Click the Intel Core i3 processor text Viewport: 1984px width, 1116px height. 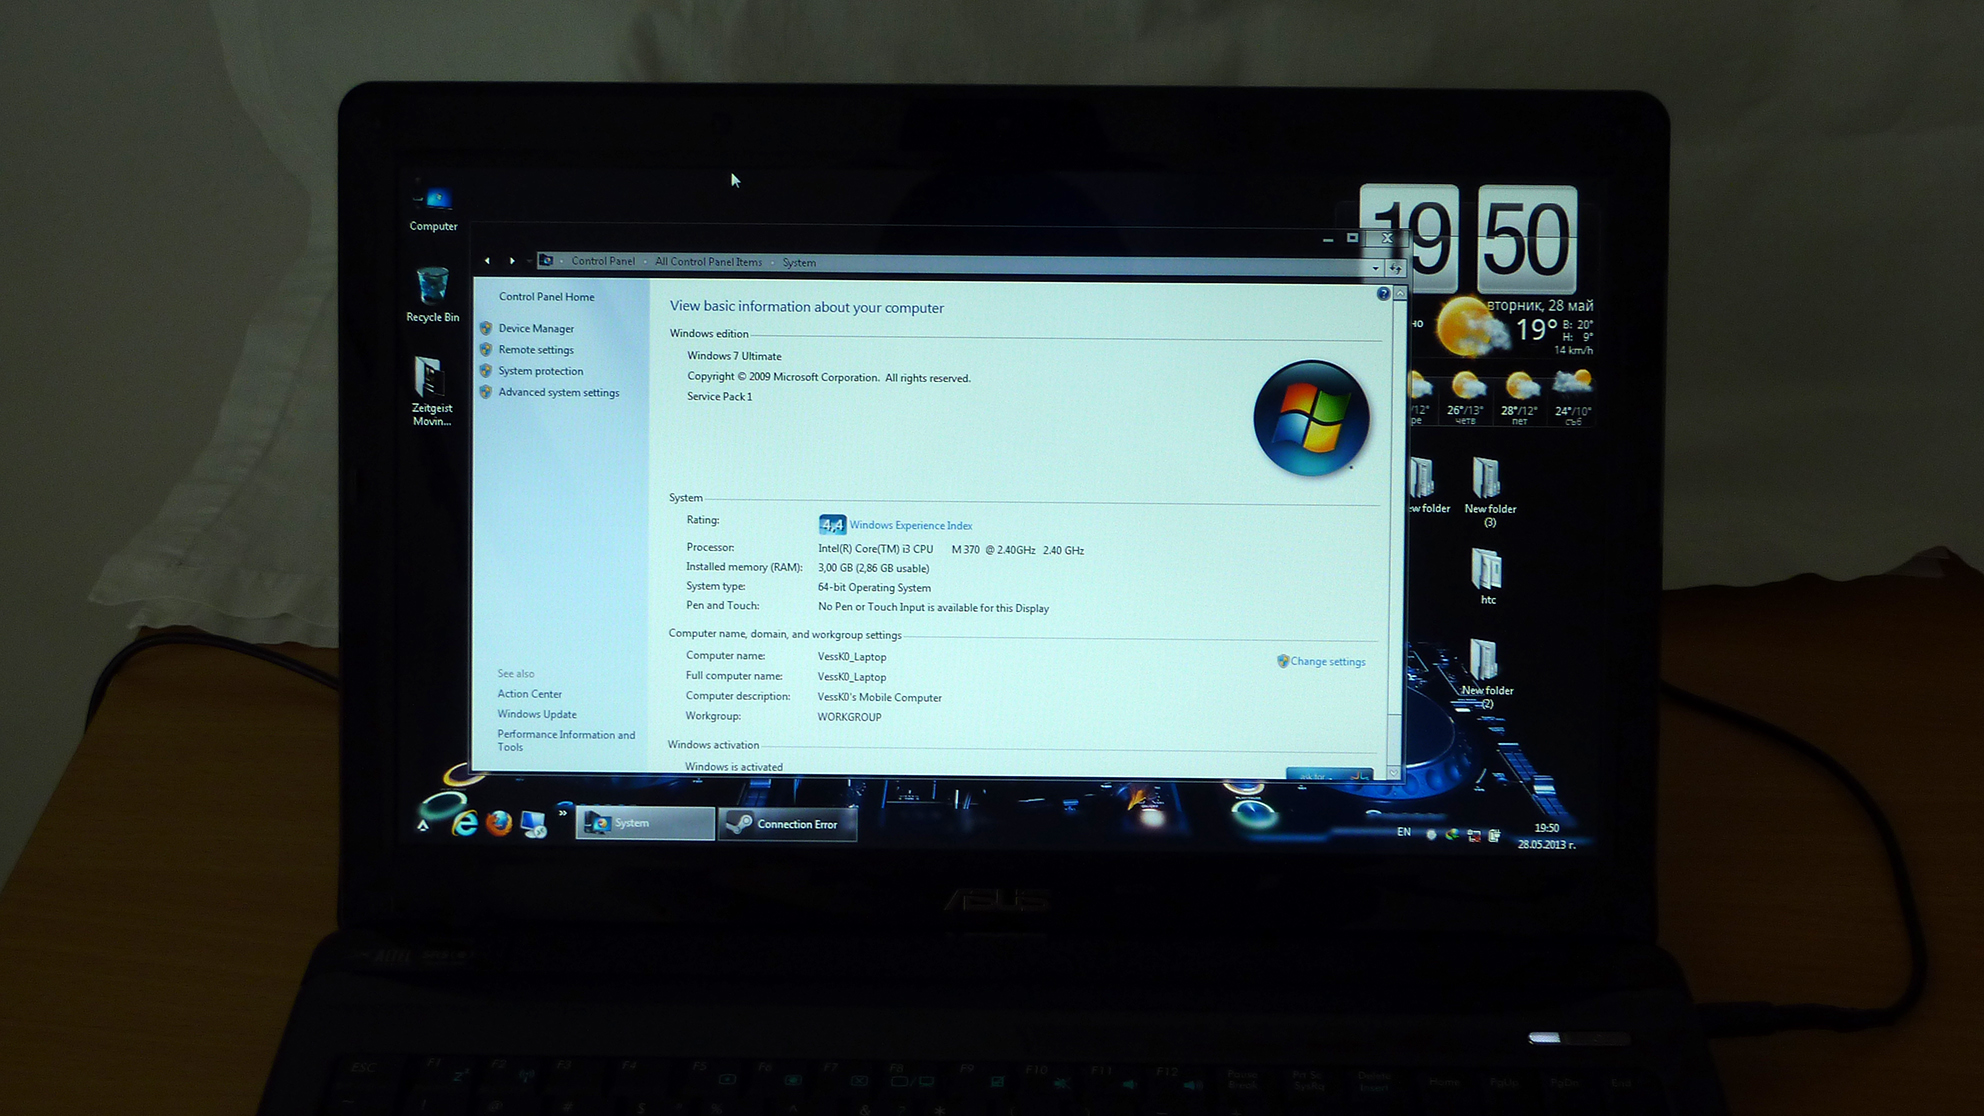point(950,550)
